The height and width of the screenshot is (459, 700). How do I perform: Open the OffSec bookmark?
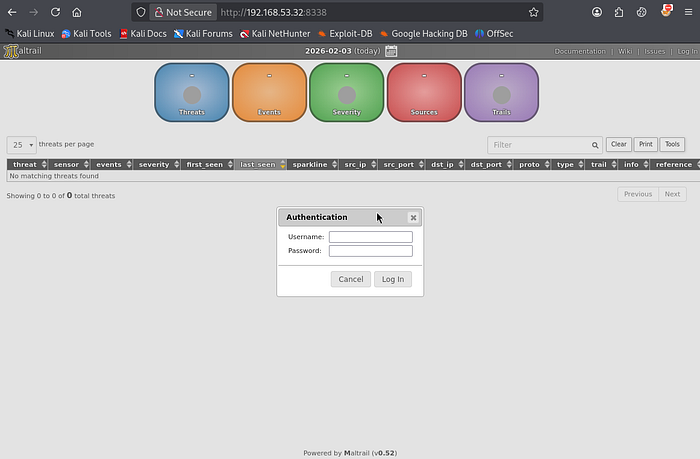point(494,33)
